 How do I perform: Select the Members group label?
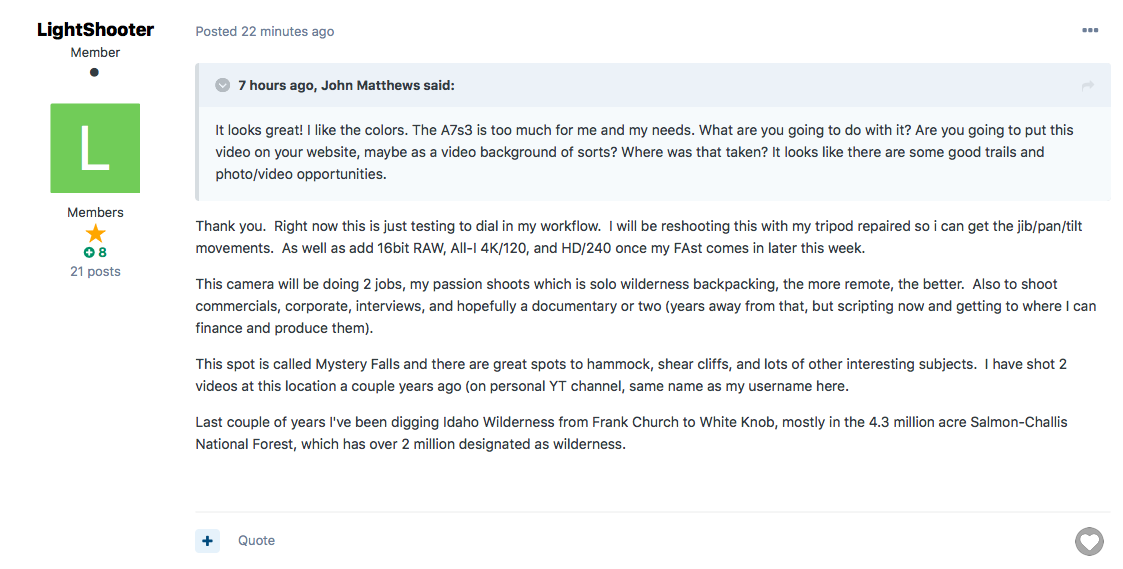click(x=95, y=212)
